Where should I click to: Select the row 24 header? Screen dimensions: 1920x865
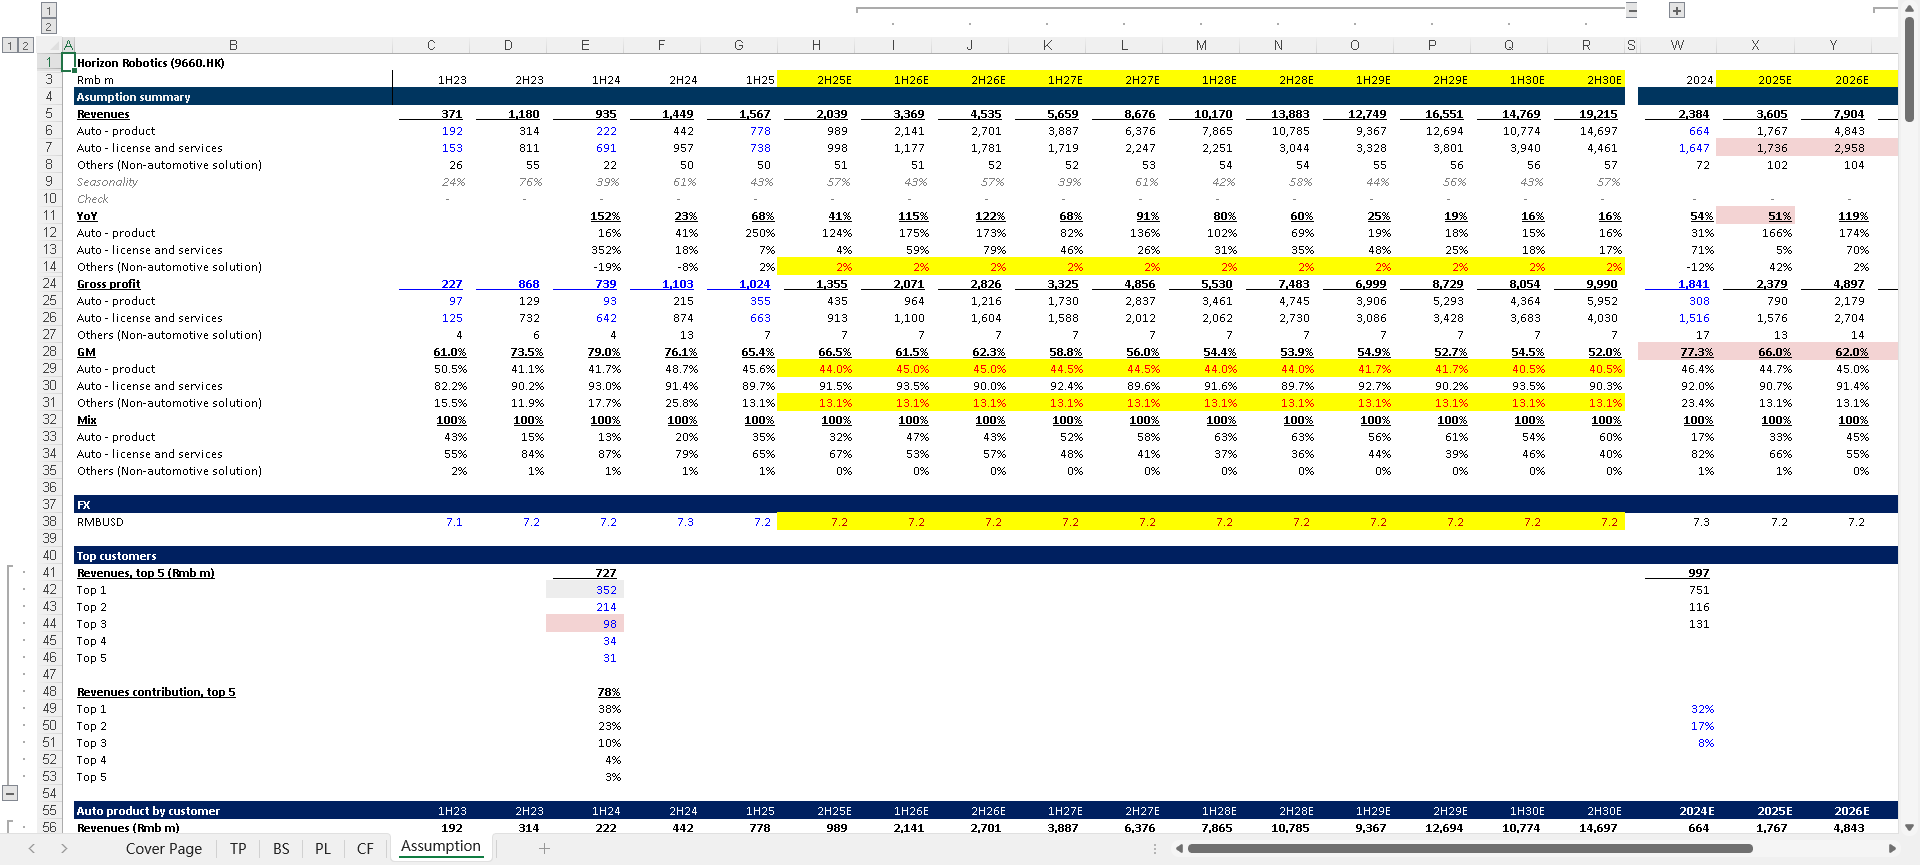[49, 284]
